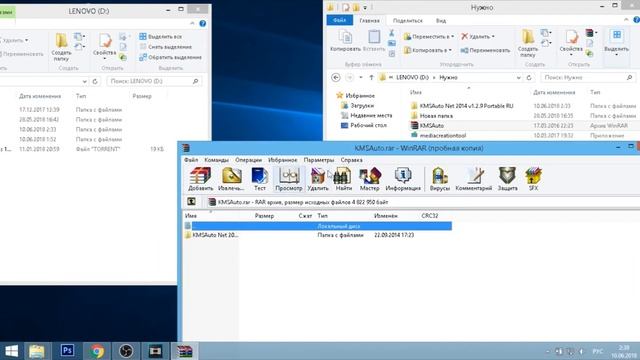Select KMSAuto Net 20... folder in WinRAR list
This screenshot has width=640, height=360.
(211, 235)
